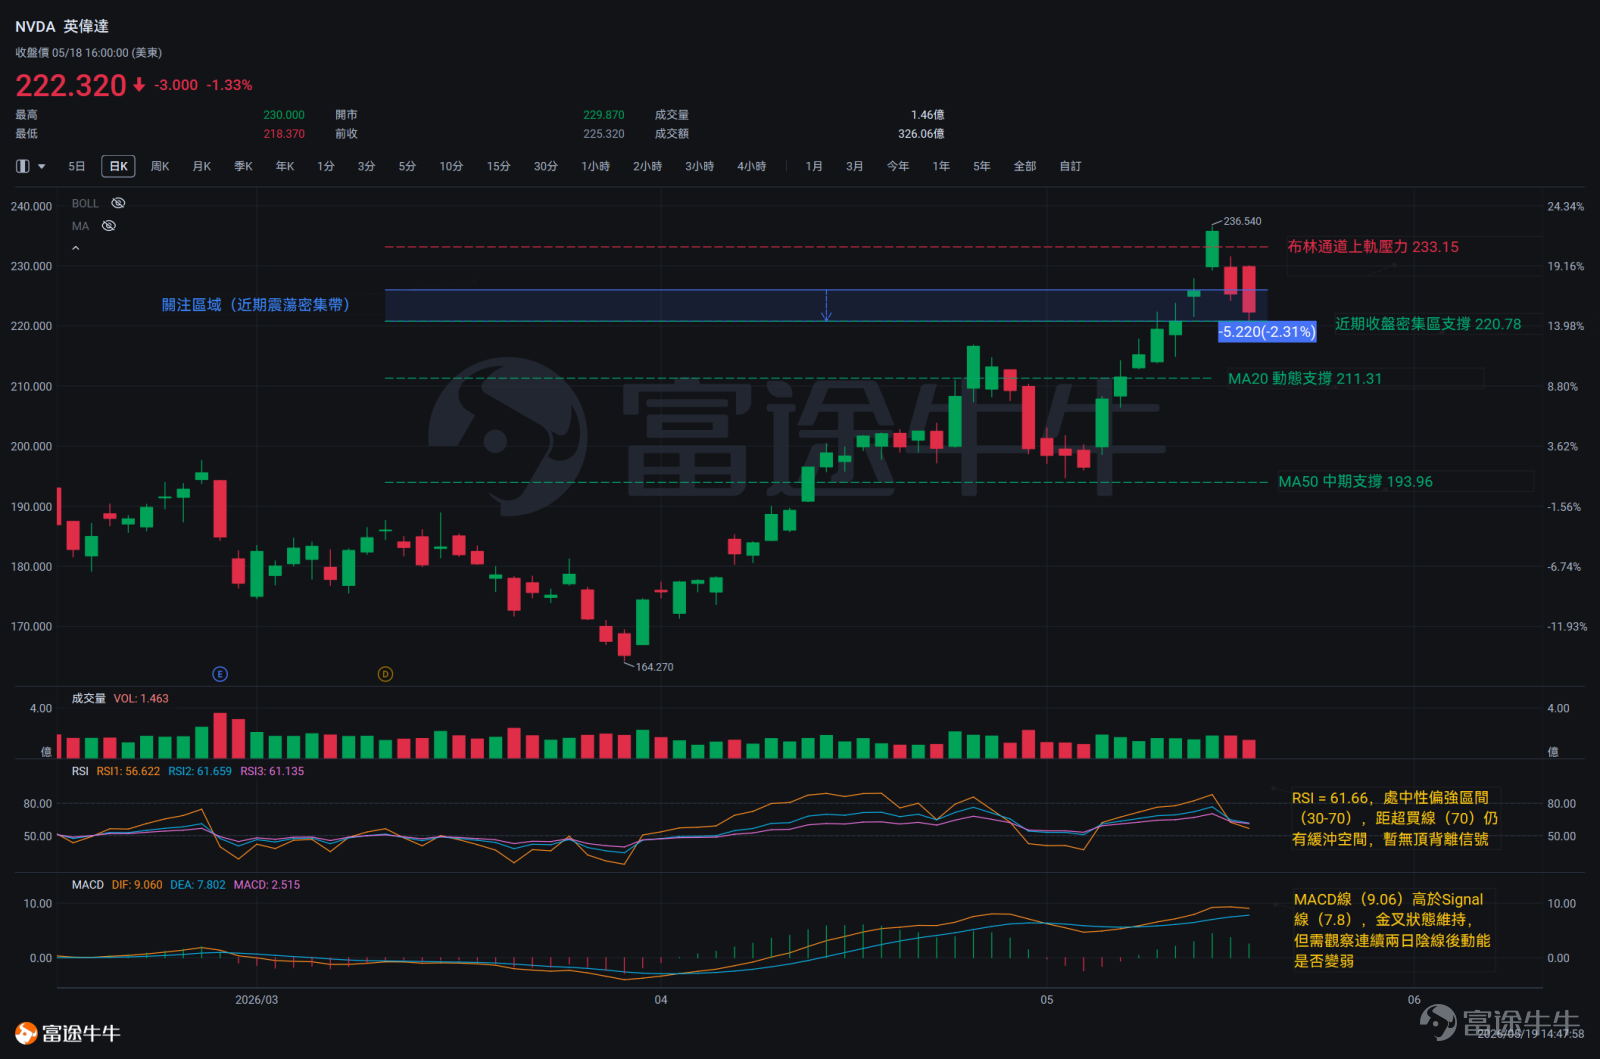This screenshot has height=1059, width=1600.
Task: Select the 季K quarterly tab
Action: [x=243, y=166]
